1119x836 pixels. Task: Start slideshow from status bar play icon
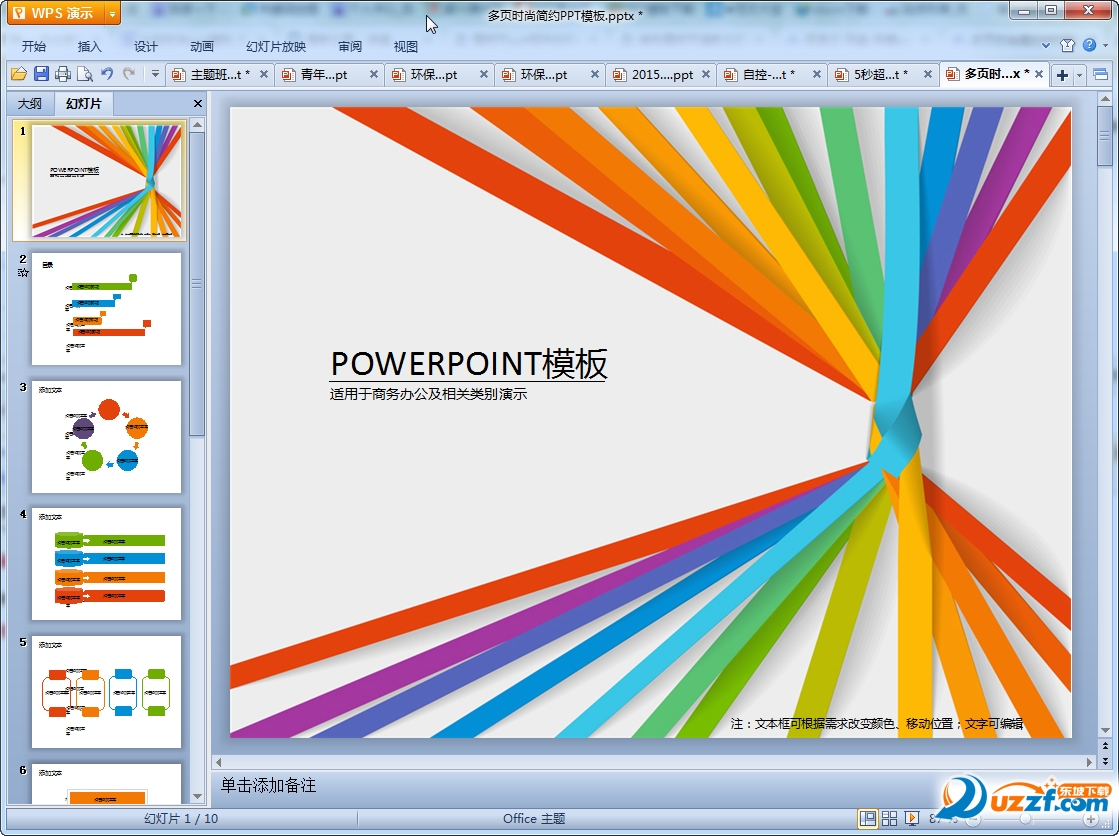[912, 819]
